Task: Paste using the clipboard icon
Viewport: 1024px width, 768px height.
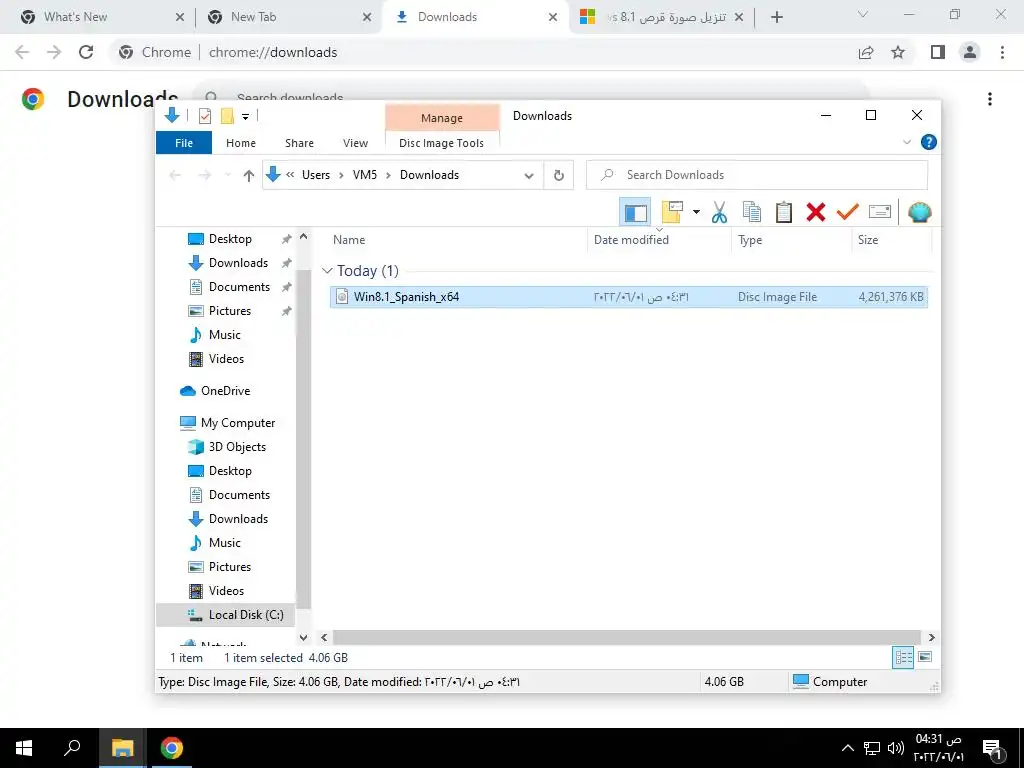Action: pyautogui.click(x=784, y=212)
